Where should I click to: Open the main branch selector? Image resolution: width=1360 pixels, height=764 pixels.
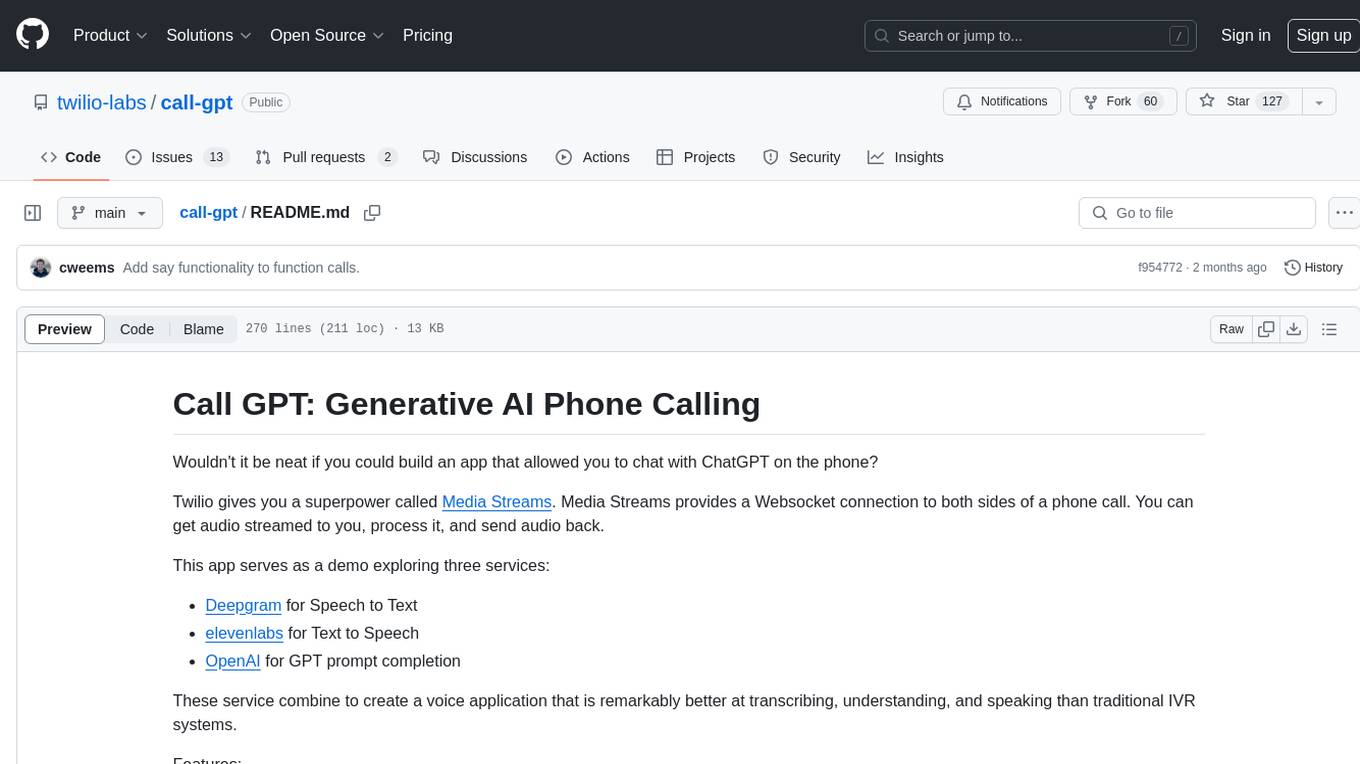[109, 213]
